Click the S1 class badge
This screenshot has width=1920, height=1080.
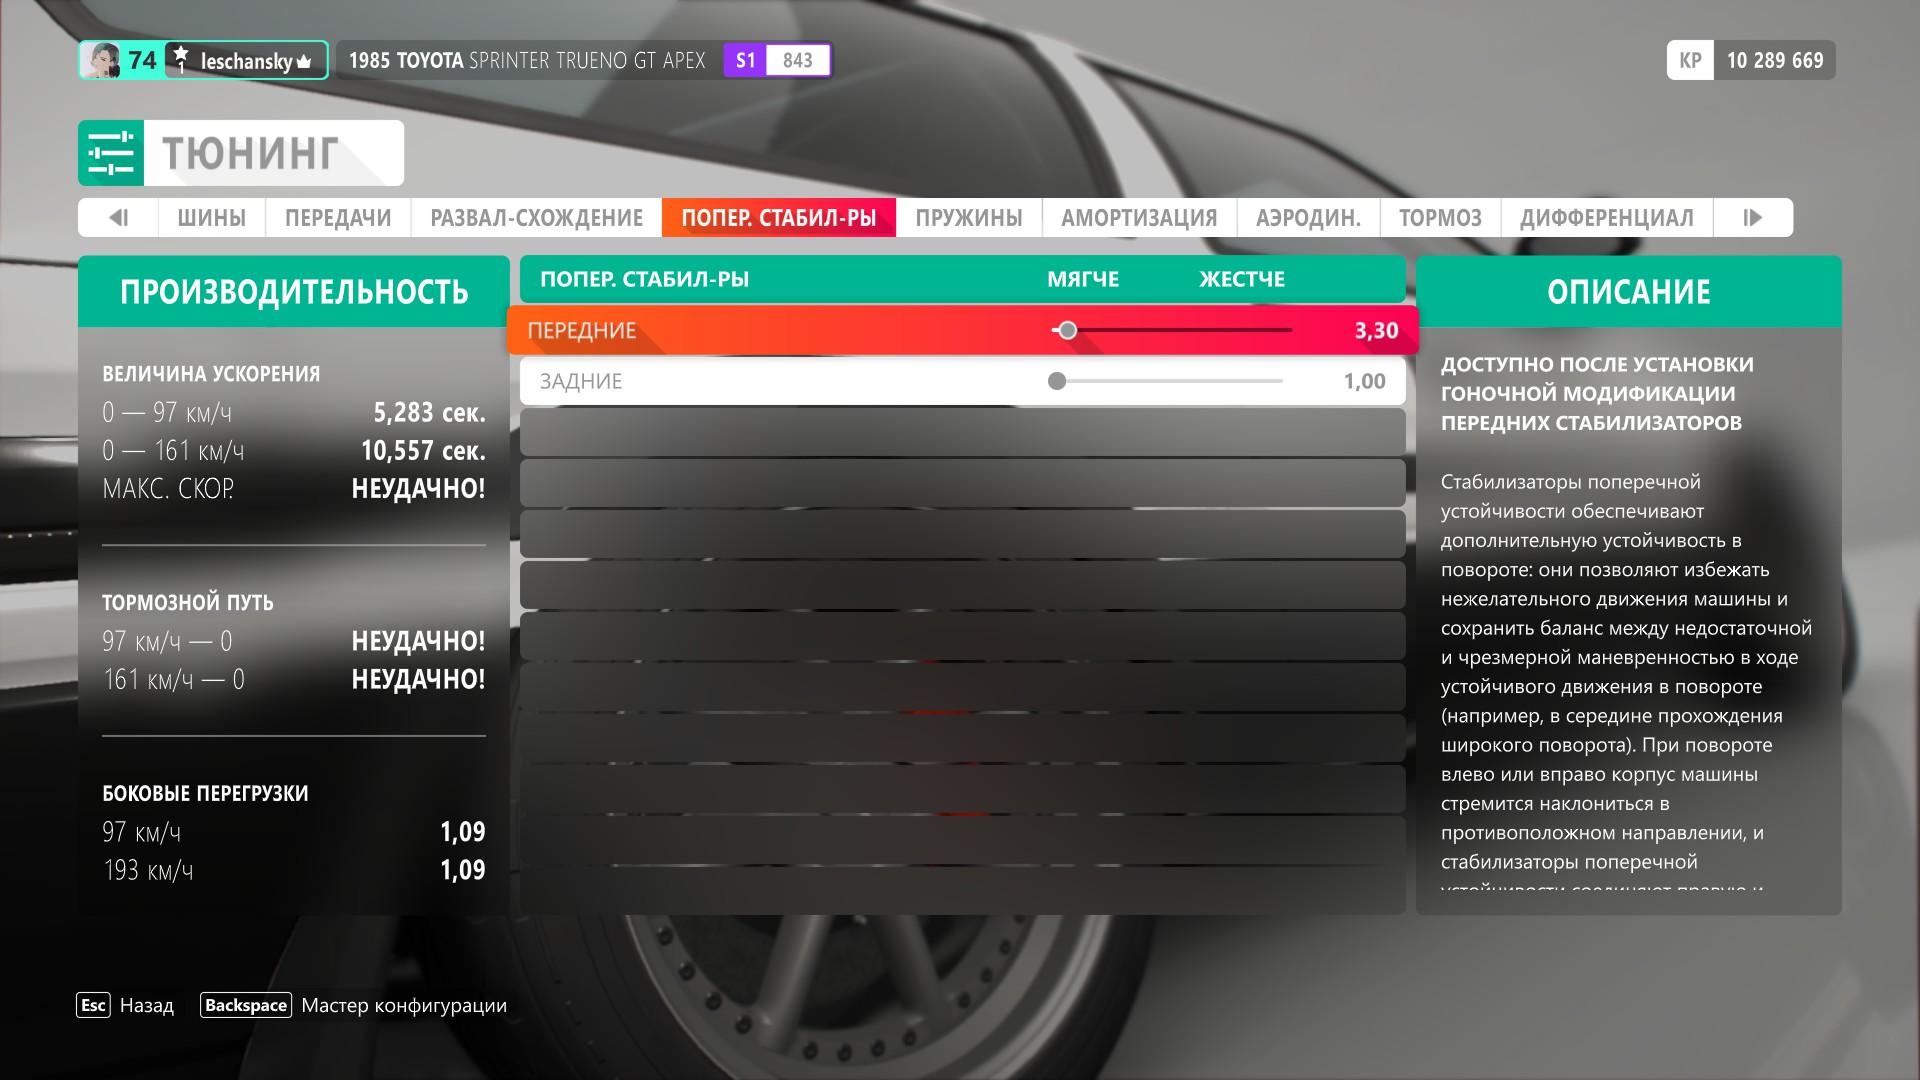746,60
